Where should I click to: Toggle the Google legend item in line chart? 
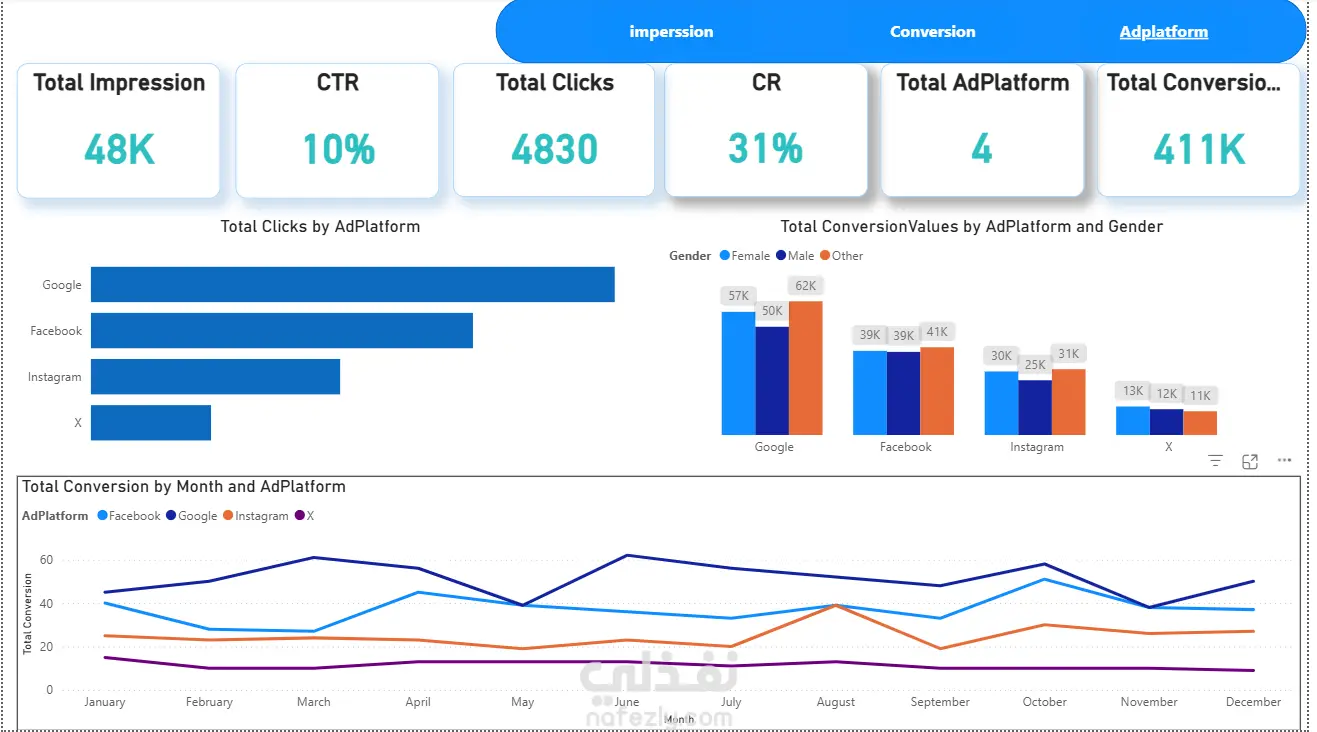point(191,516)
